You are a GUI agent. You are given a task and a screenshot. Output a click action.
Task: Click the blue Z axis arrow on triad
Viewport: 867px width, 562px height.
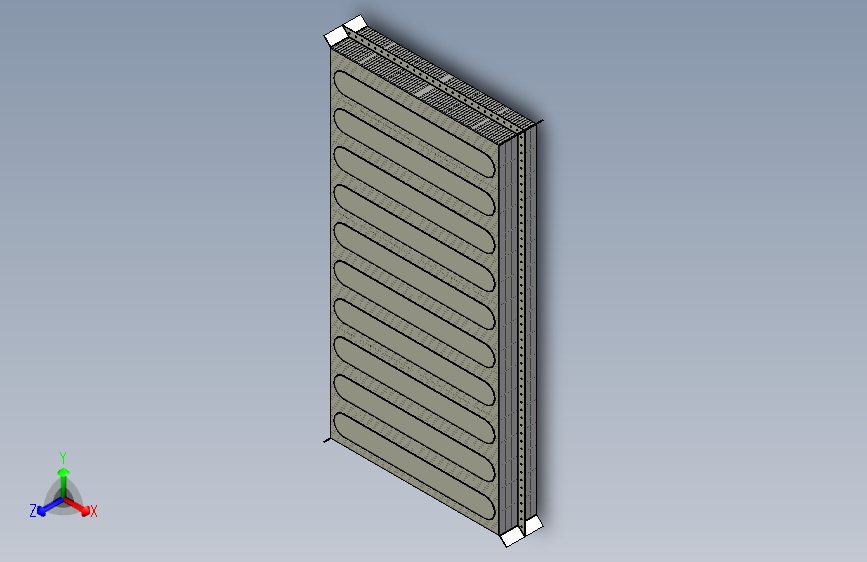[49, 507]
